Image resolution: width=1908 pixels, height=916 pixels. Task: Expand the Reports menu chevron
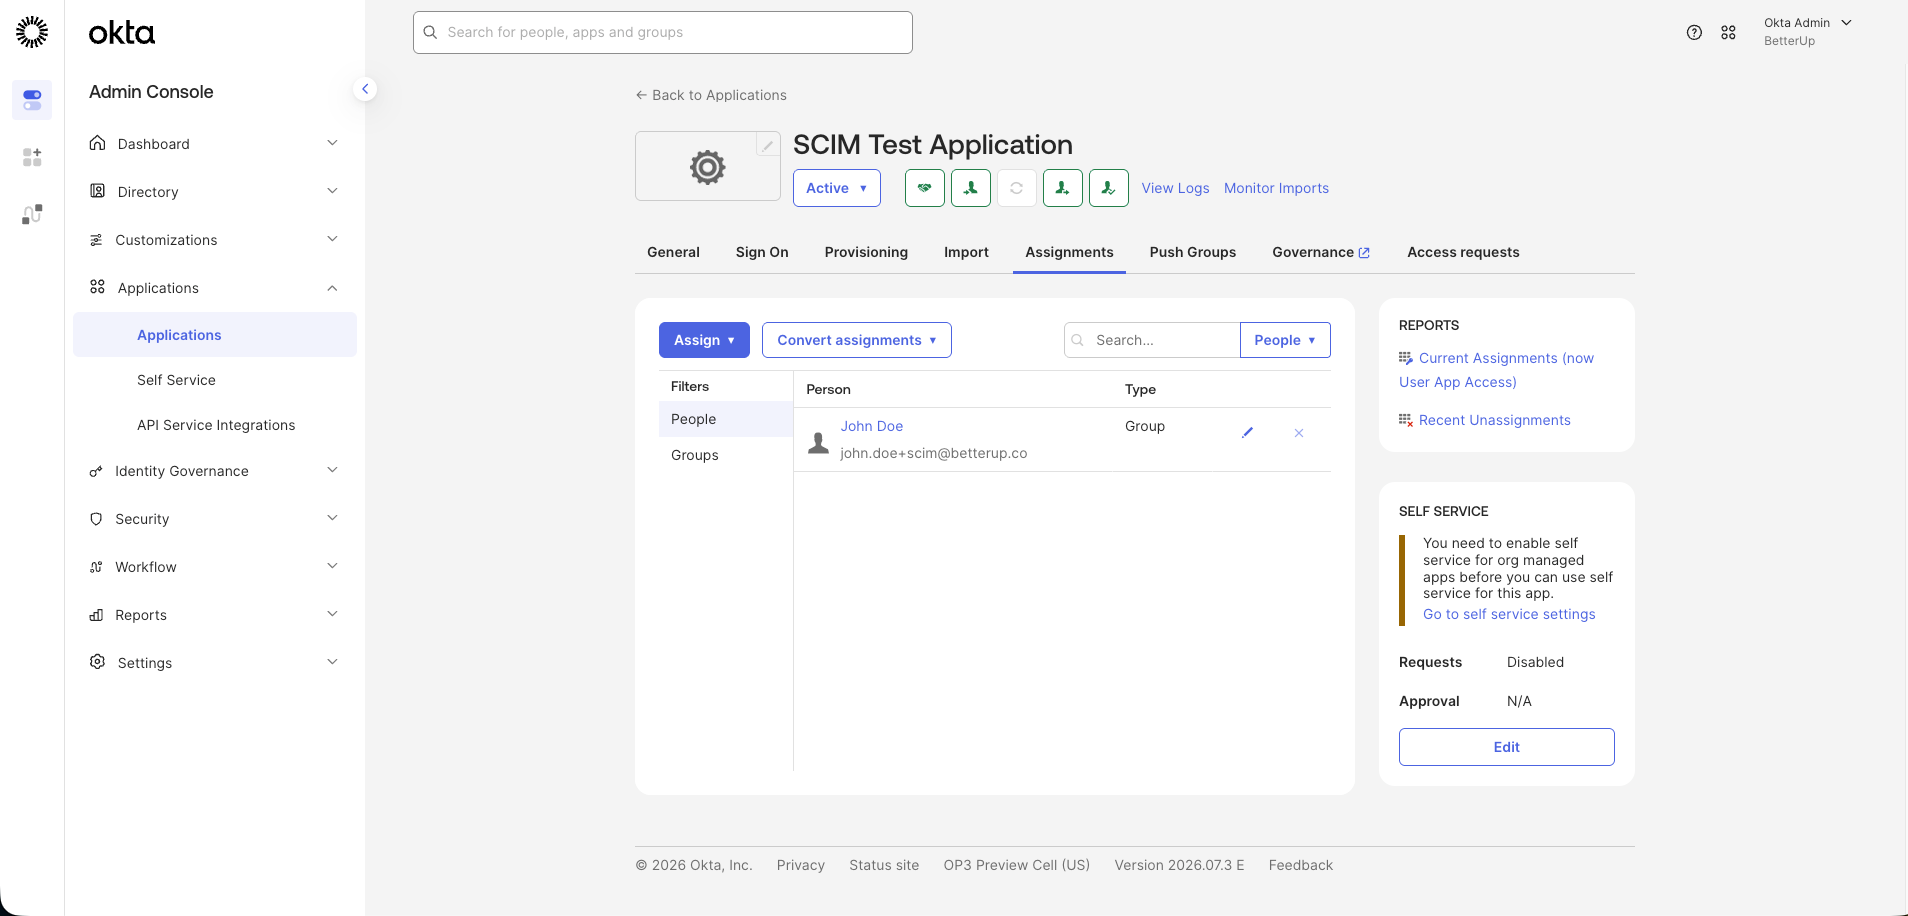coord(332,614)
